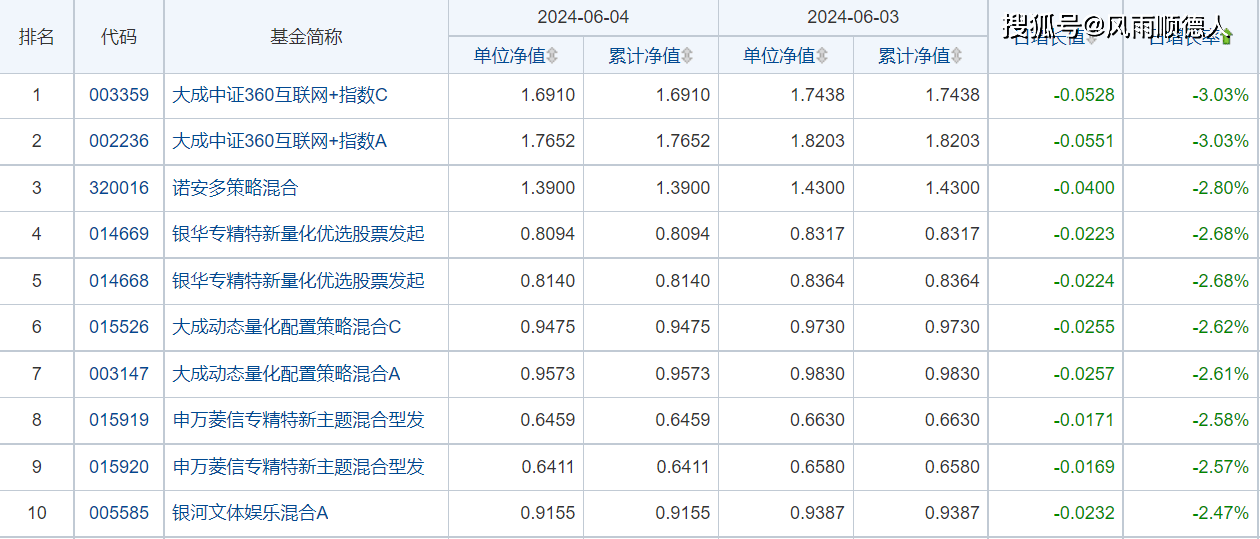Select the -0.0232 daily change value
The height and width of the screenshot is (539, 1260).
1084,513
